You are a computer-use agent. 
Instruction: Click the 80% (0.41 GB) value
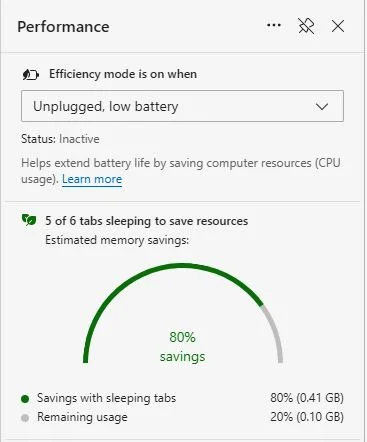307,398
